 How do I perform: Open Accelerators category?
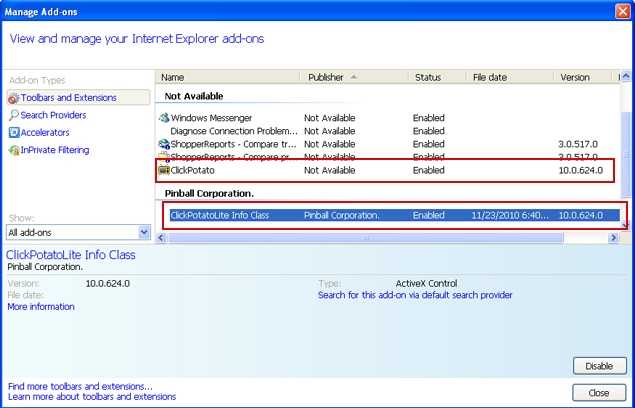tap(45, 132)
